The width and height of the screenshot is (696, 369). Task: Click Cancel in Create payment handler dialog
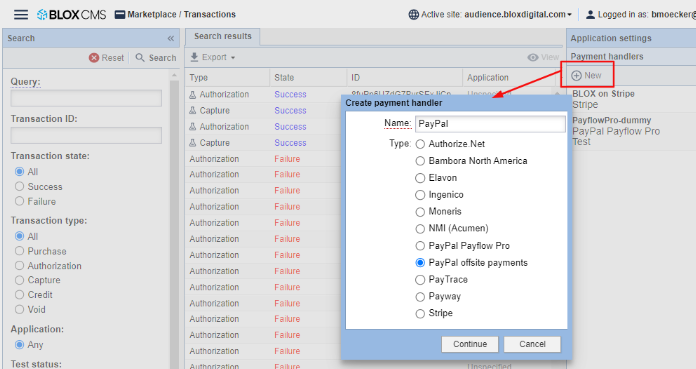532,344
